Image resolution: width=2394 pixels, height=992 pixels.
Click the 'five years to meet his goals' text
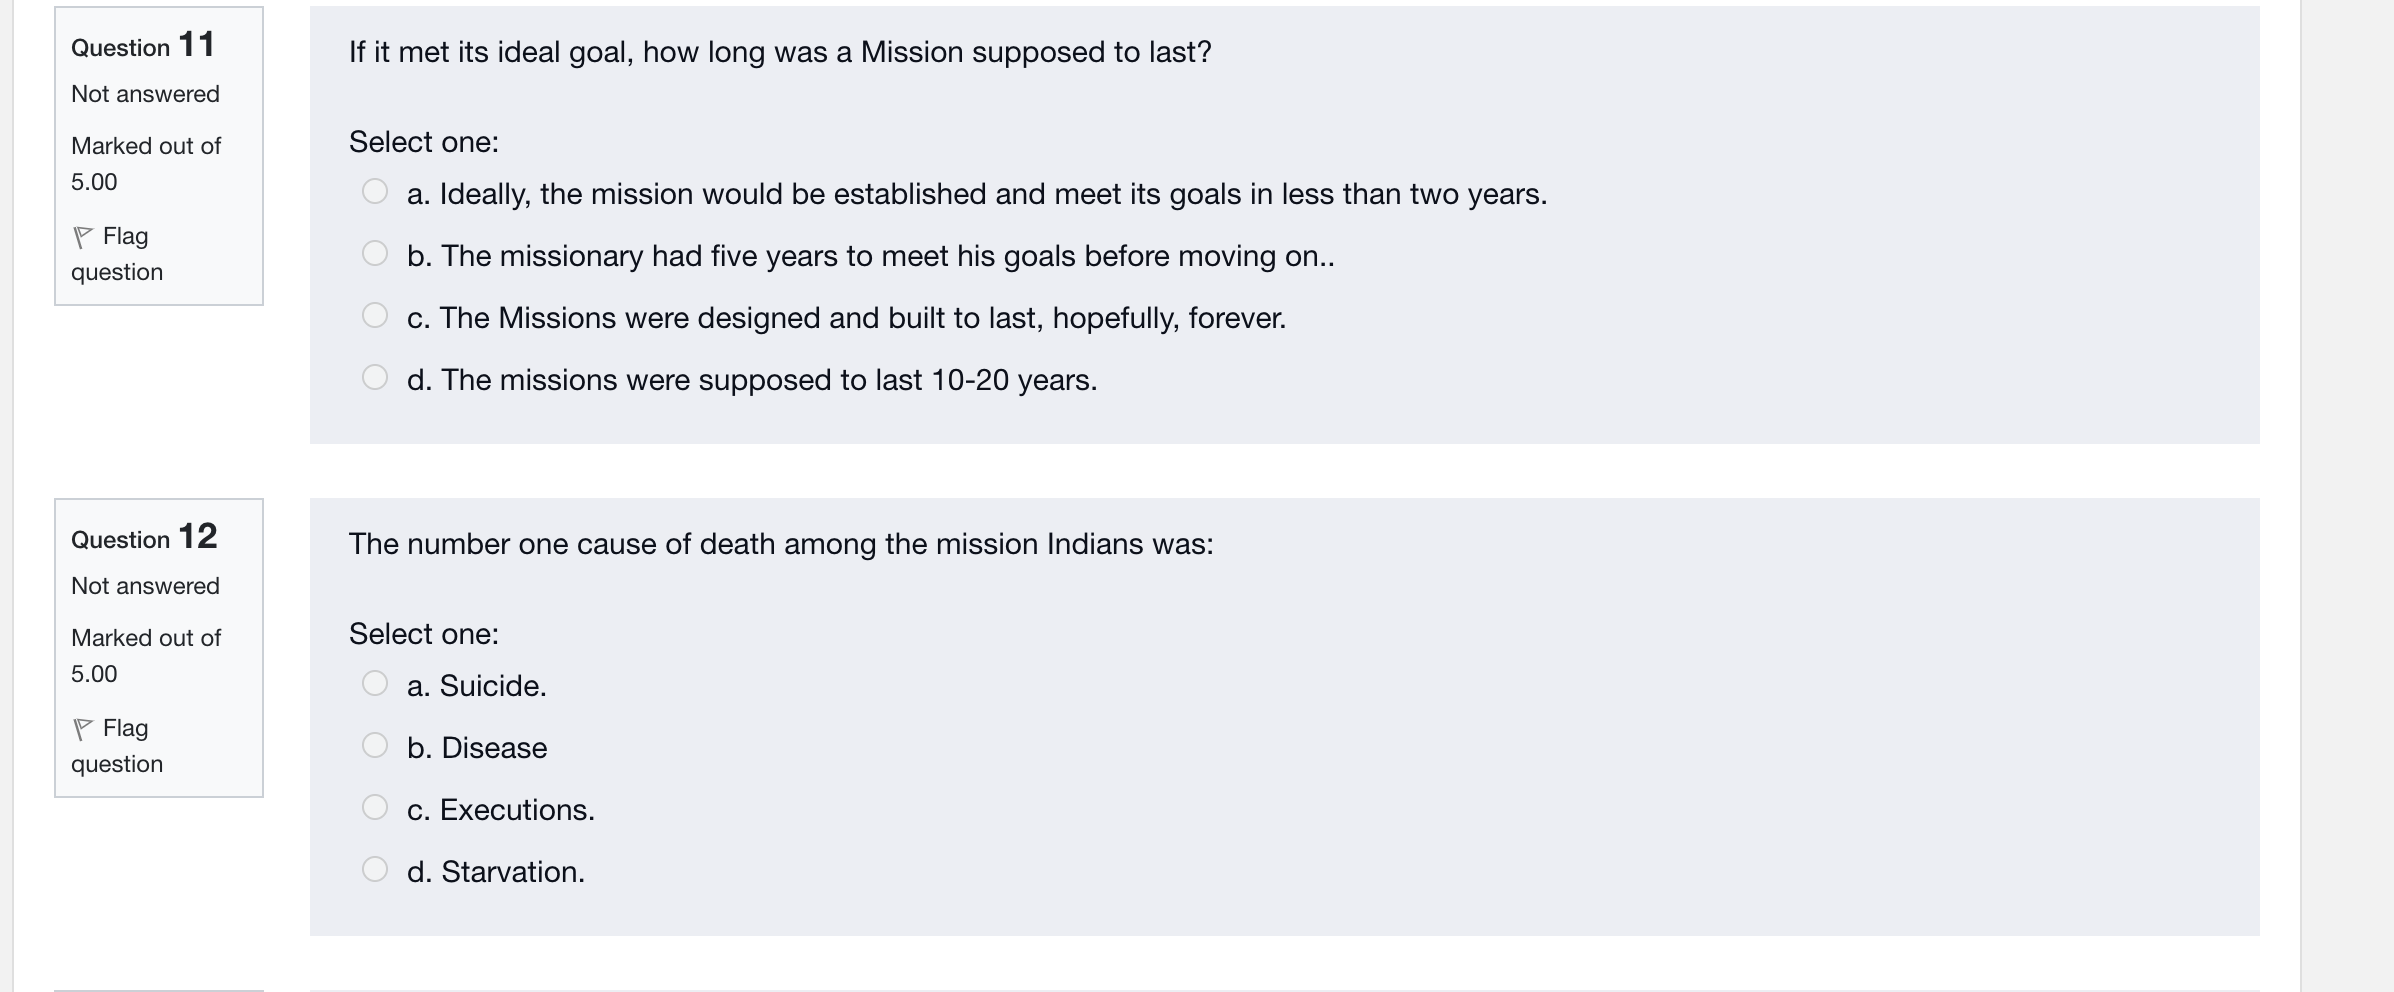[x=870, y=256]
